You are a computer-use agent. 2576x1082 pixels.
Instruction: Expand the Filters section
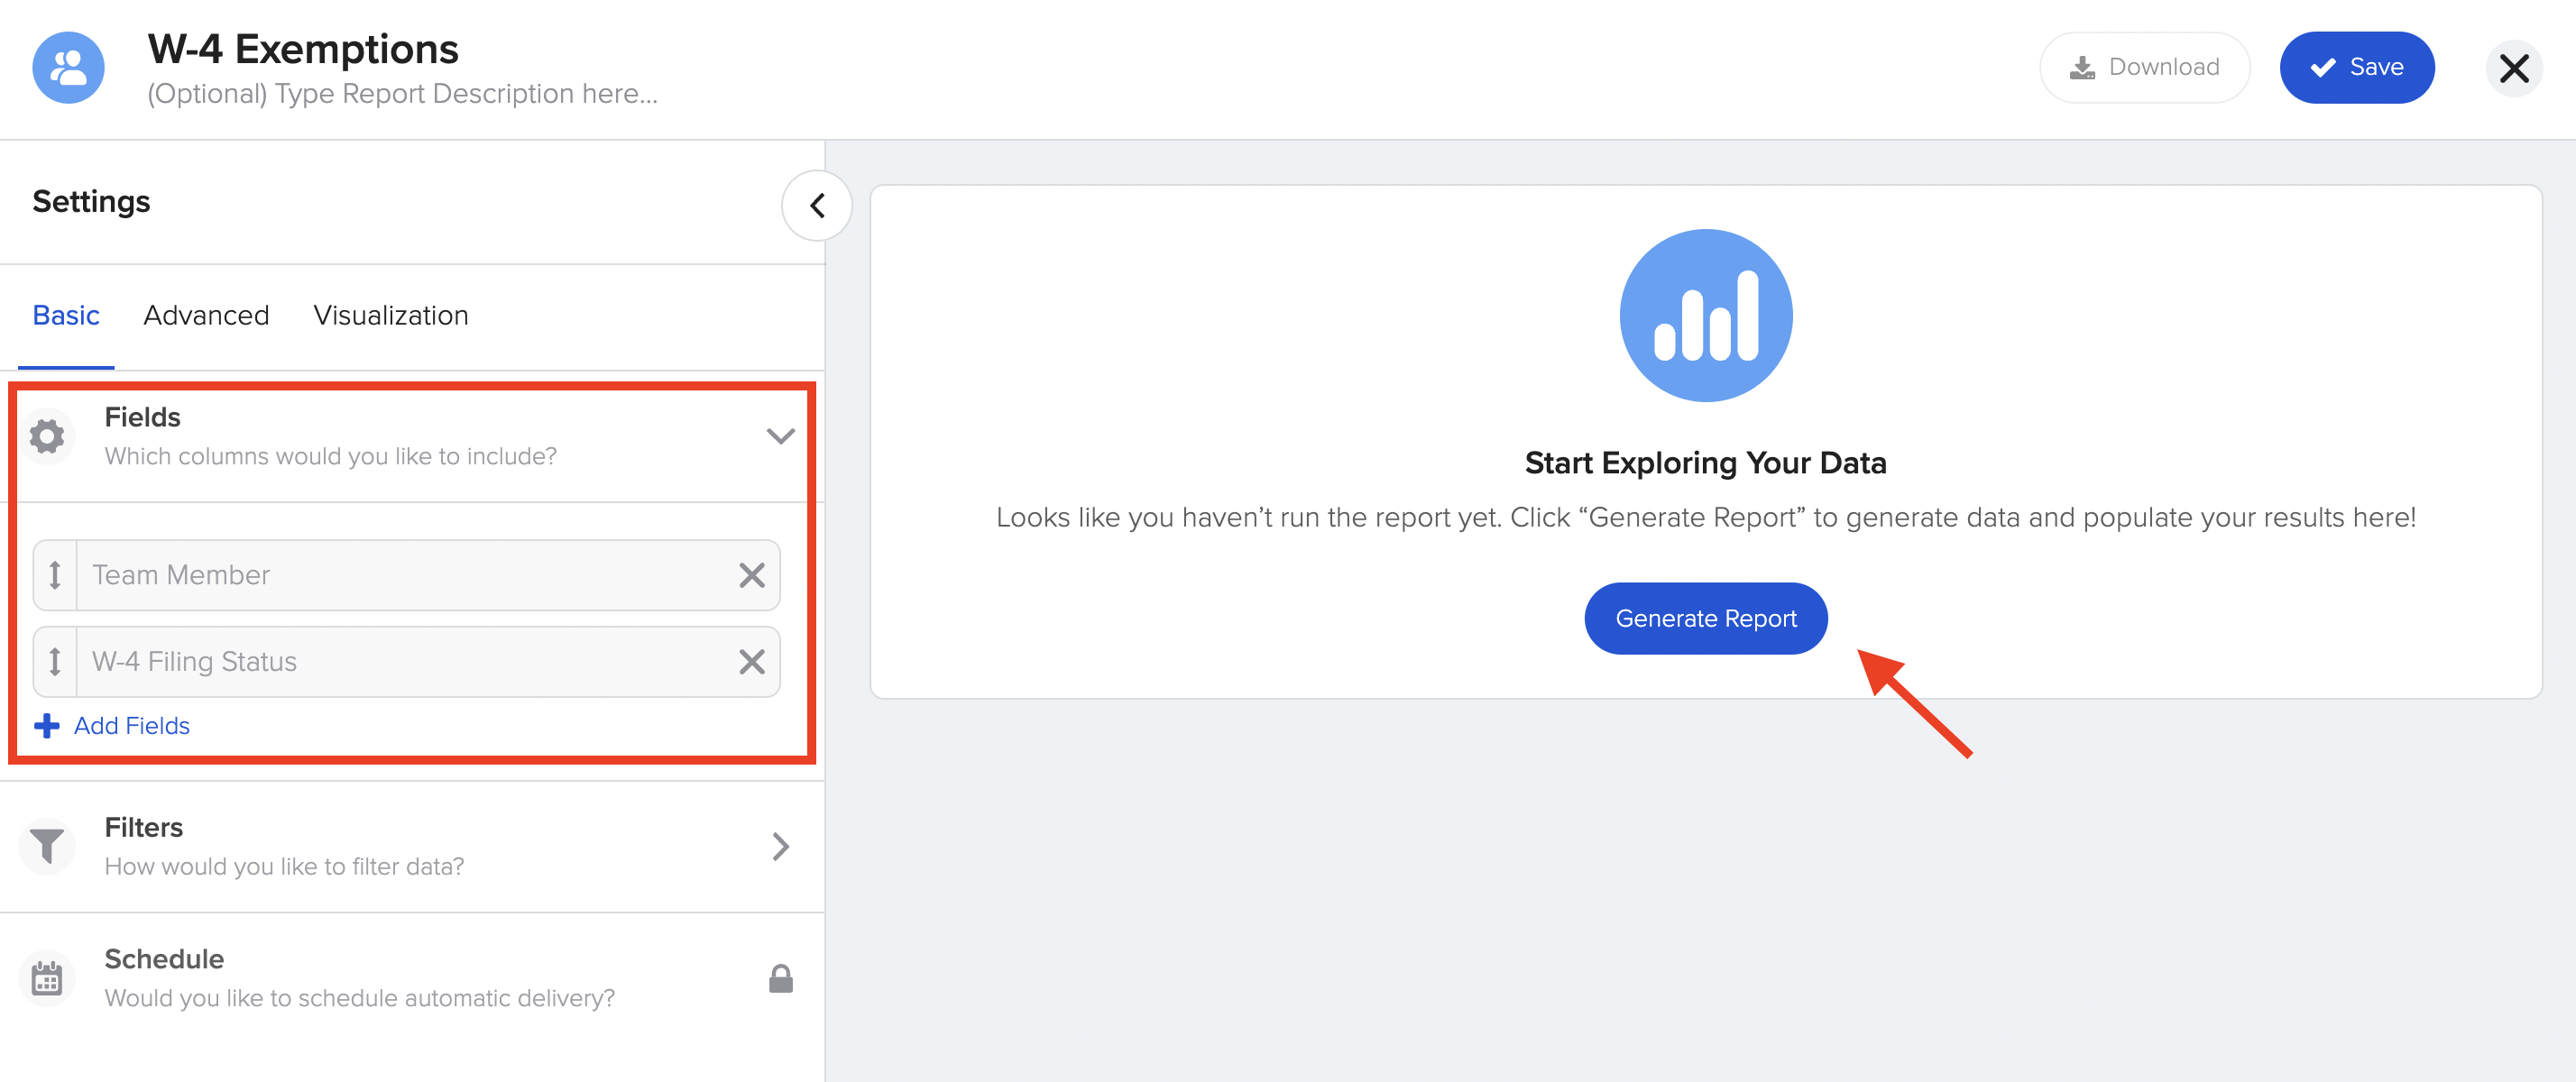780,846
